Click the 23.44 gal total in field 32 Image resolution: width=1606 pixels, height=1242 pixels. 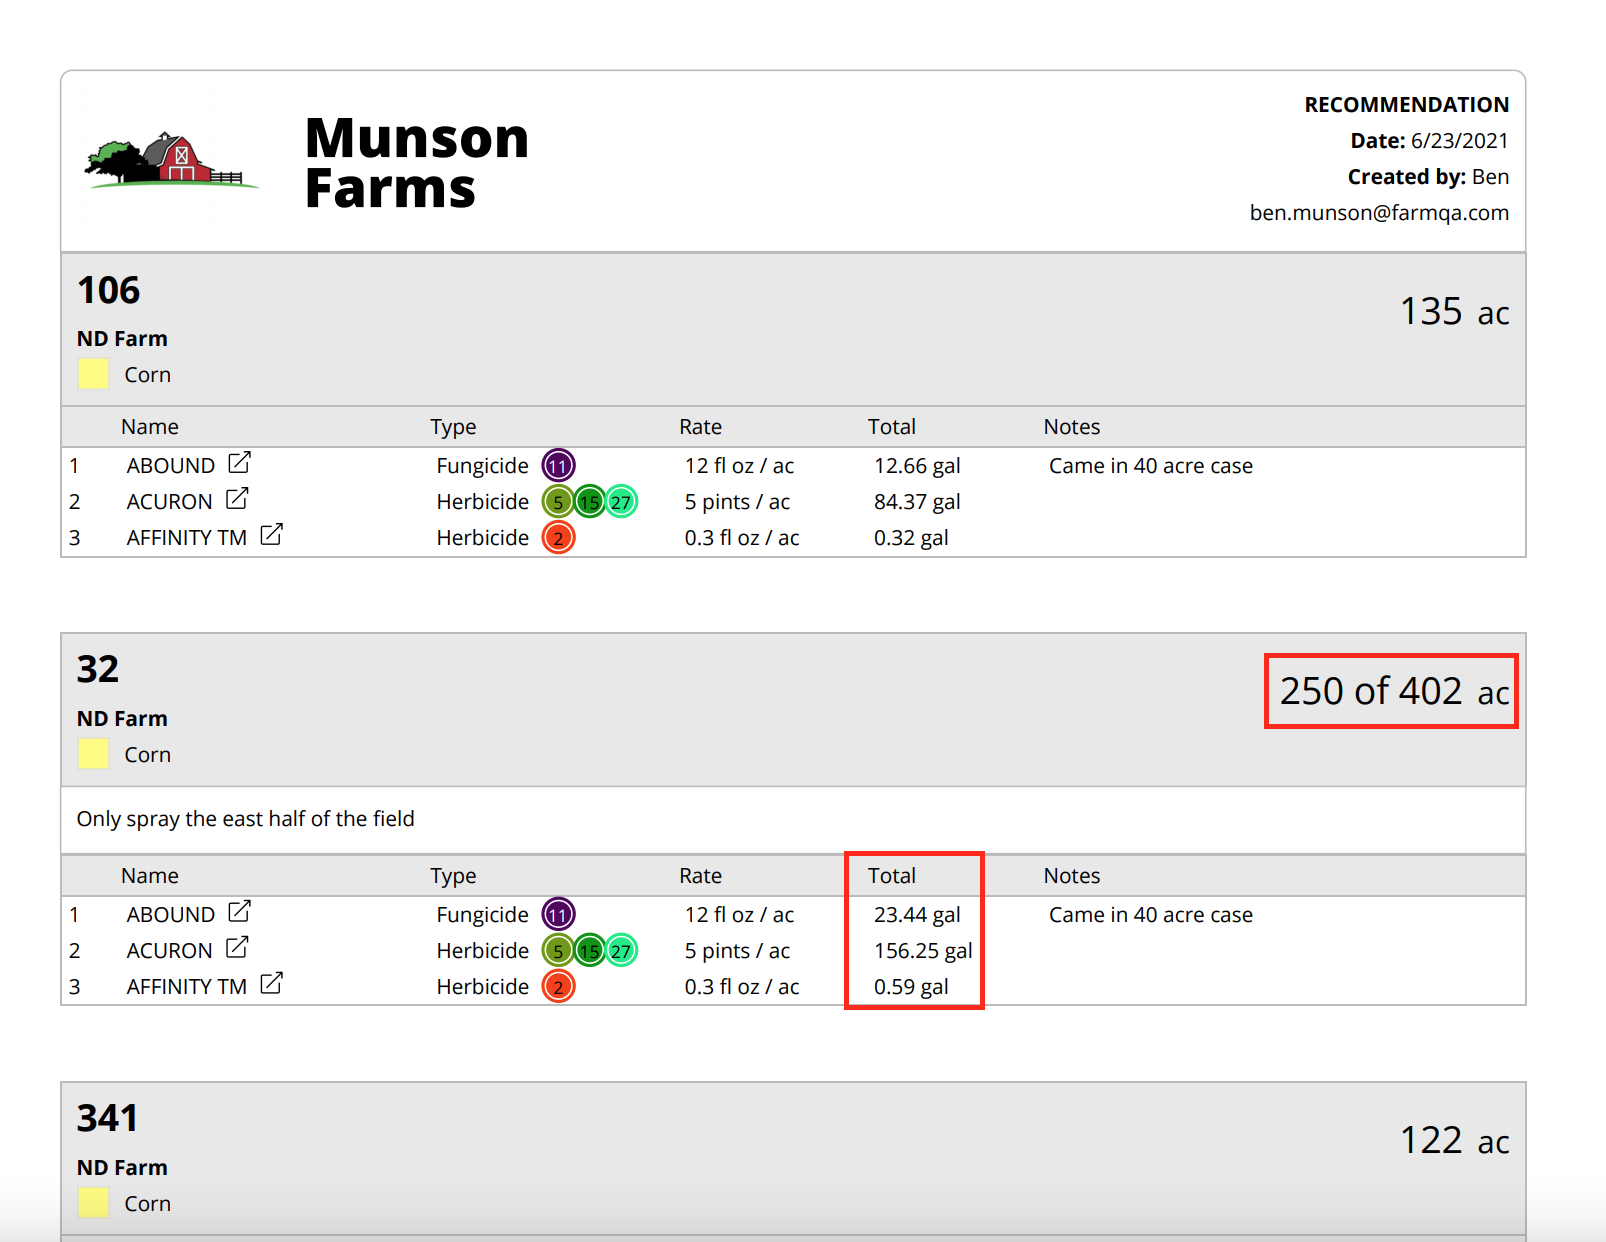[x=917, y=915]
